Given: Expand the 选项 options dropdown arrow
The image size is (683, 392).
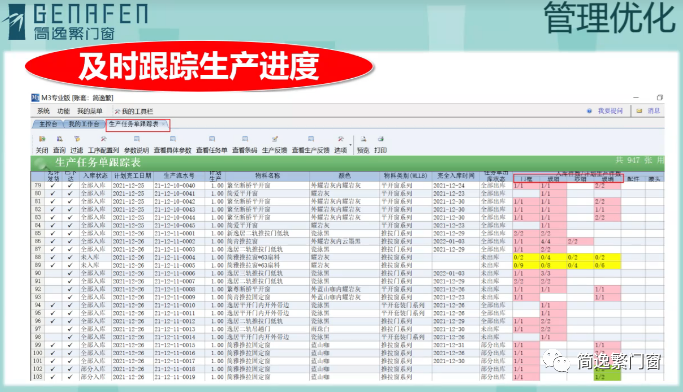Looking at the screenshot, I should pos(351,145).
